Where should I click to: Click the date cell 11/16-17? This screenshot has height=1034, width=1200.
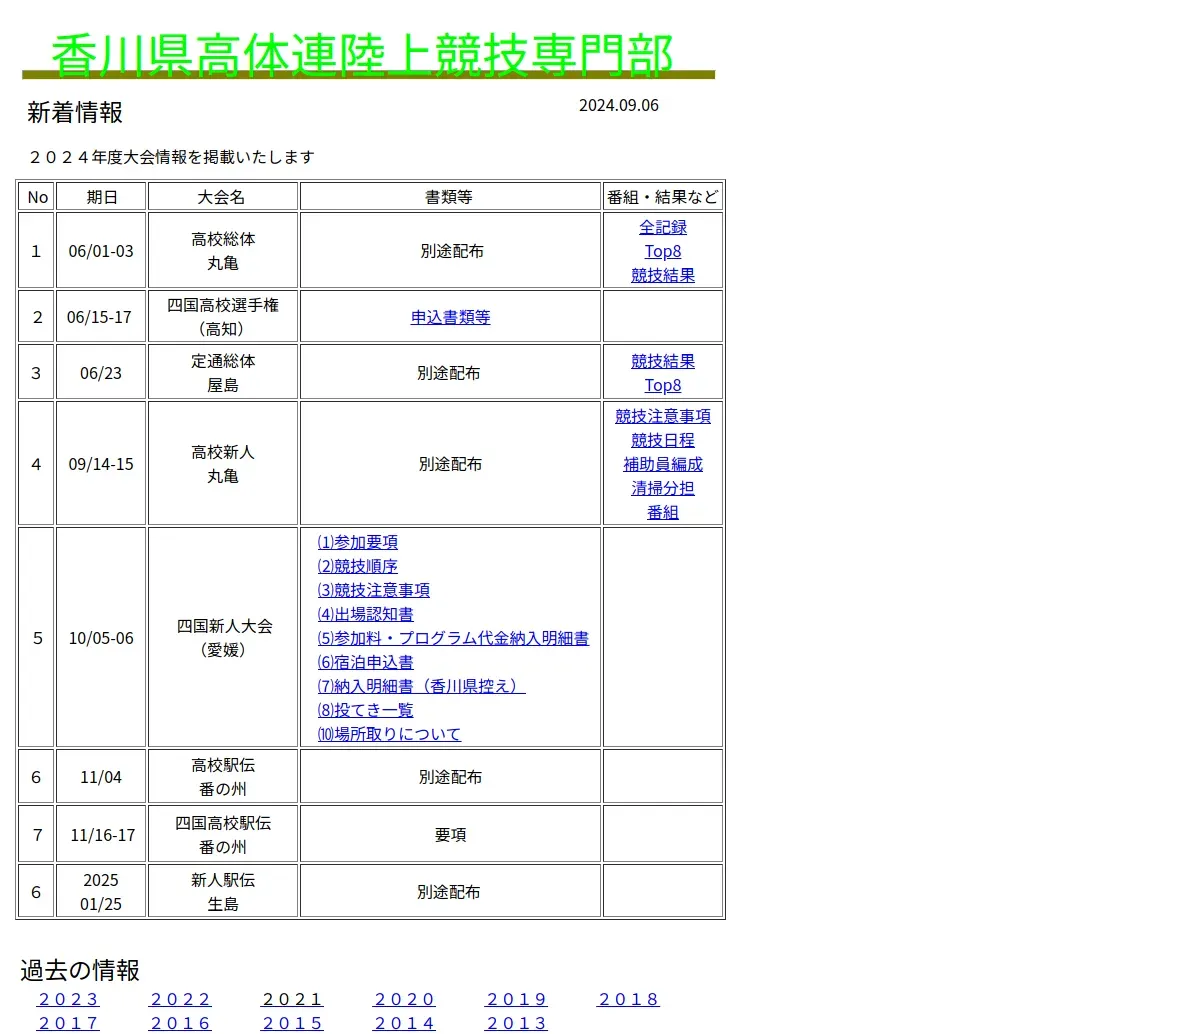point(101,835)
